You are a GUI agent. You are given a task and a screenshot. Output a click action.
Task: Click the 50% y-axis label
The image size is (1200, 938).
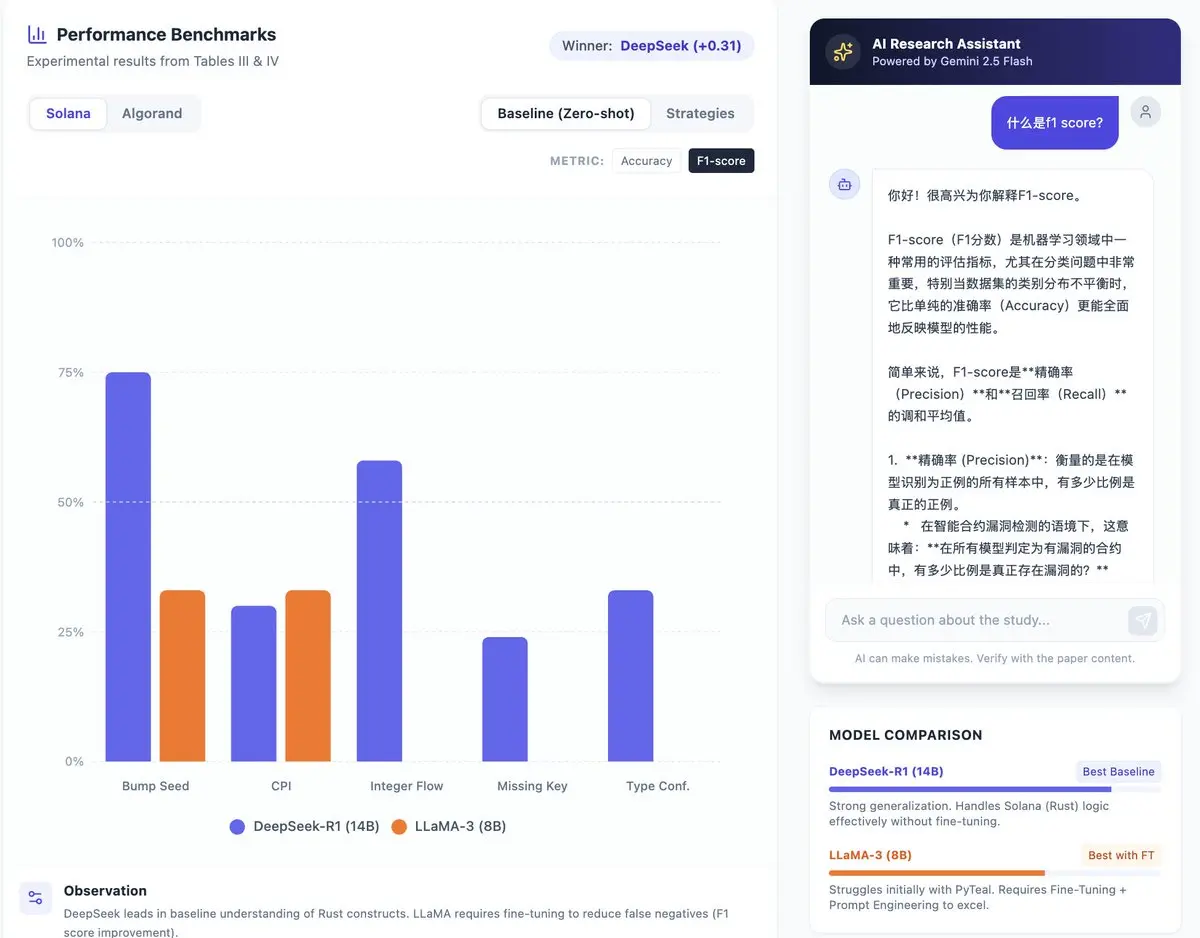coord(71,502)
